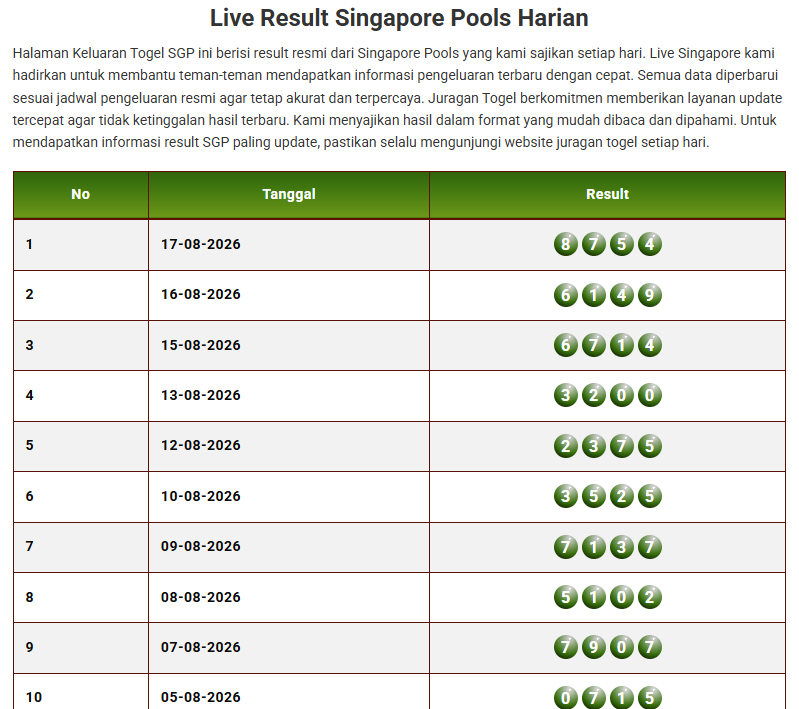Select the No column header
This screenshot has width=799, height=709.
(81, 194)
